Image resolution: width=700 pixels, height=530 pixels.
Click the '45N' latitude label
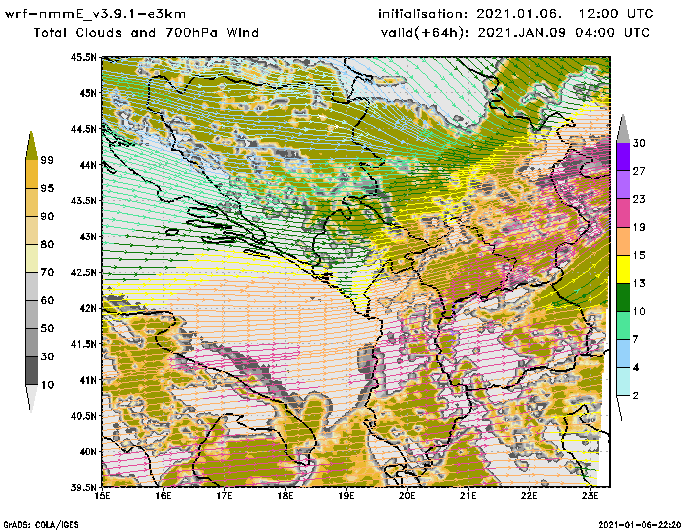(87, 93)
